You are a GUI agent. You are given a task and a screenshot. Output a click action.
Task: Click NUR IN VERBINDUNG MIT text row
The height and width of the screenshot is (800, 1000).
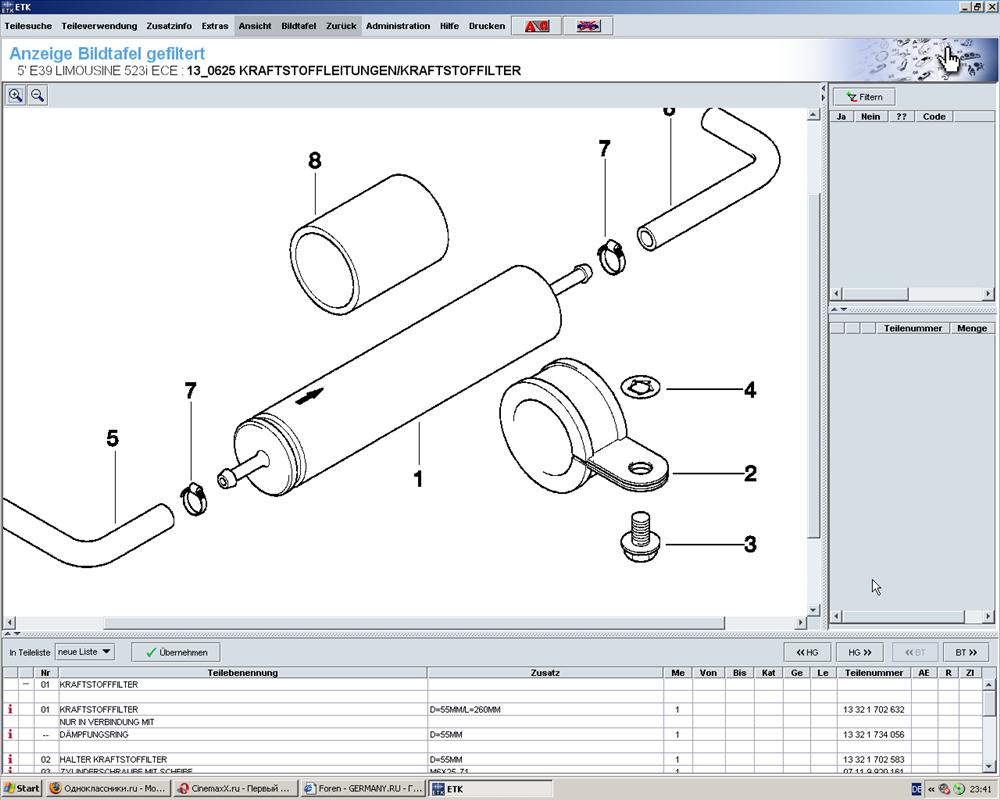coord(107,722)
